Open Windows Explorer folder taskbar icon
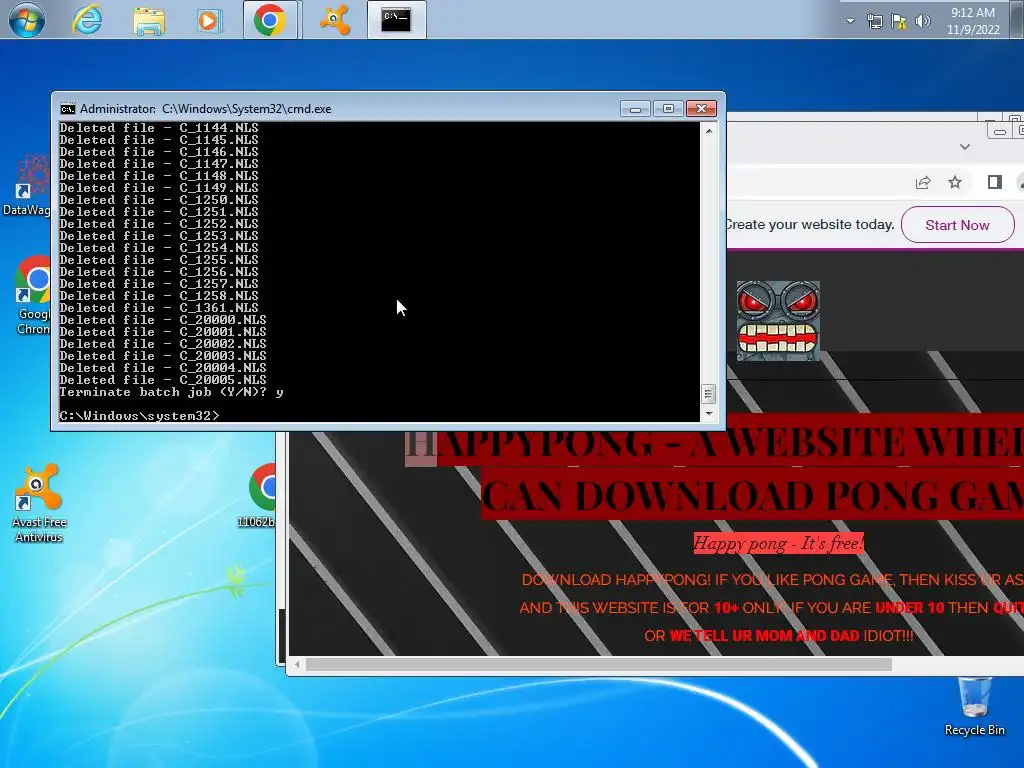 tap(149, 20)
